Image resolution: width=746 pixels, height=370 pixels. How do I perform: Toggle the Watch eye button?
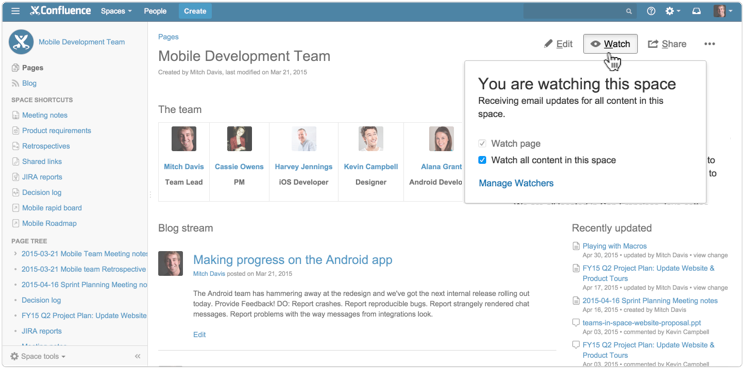point(610,44)
